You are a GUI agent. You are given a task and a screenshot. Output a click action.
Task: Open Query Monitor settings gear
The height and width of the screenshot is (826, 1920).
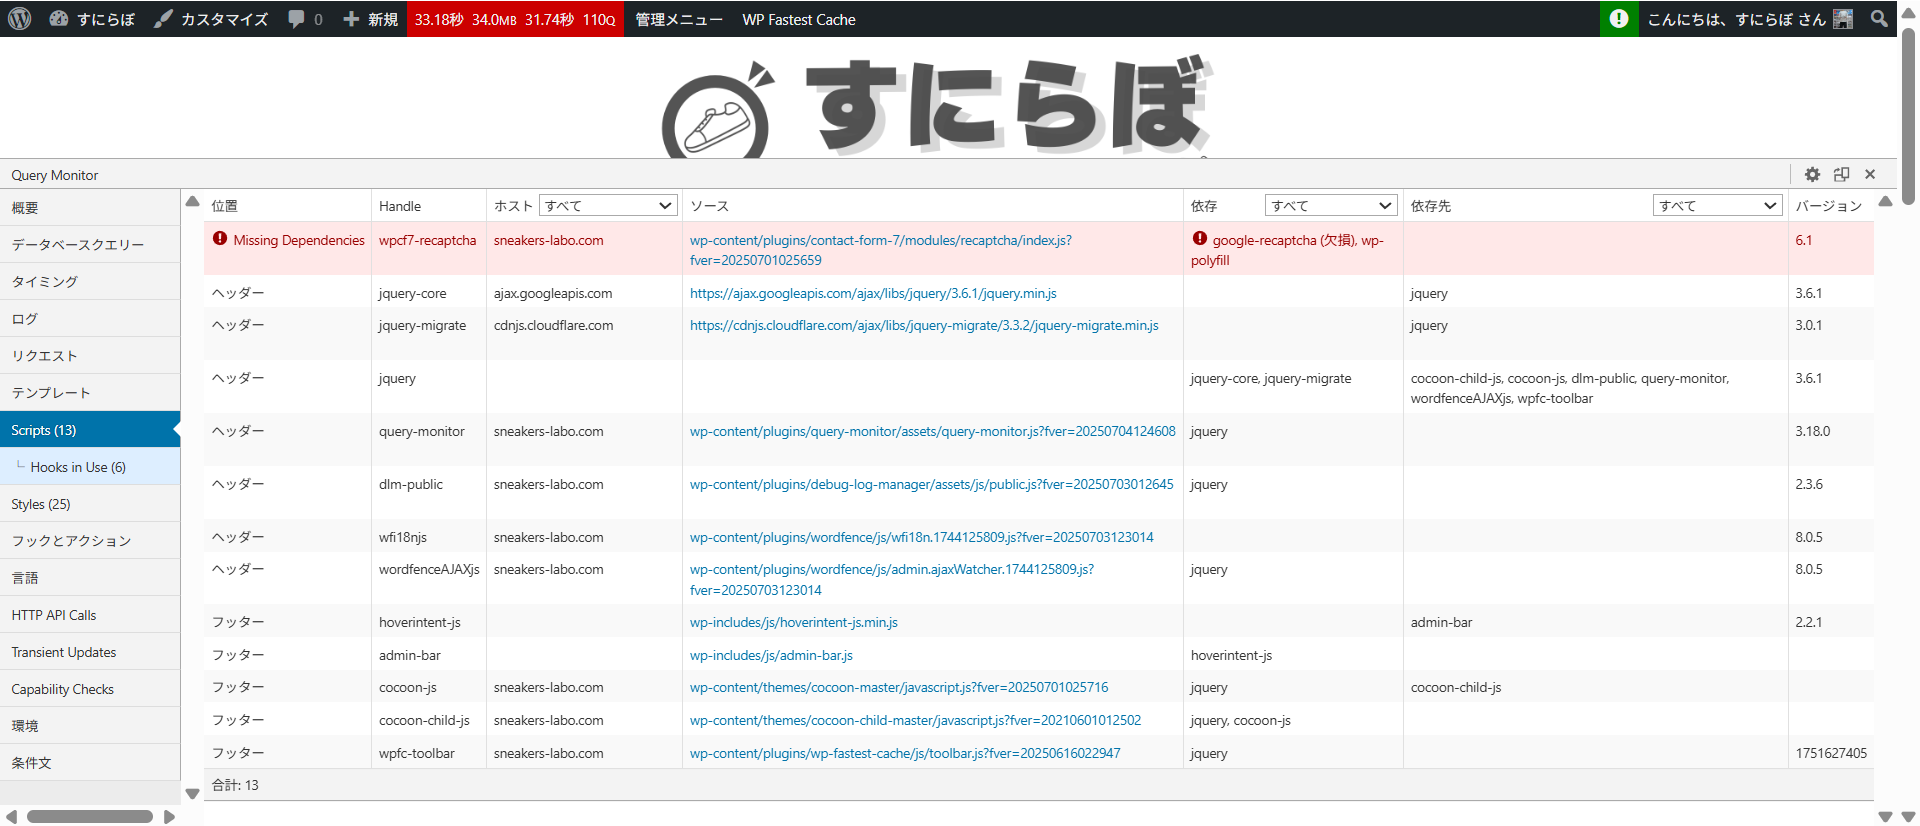tap(1812, 174)
